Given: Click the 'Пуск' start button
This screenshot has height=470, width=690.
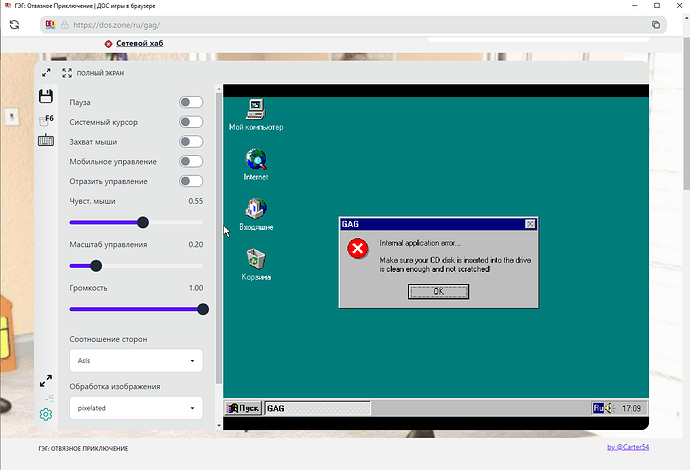Looking at the screenshot, I should [244, 408].
